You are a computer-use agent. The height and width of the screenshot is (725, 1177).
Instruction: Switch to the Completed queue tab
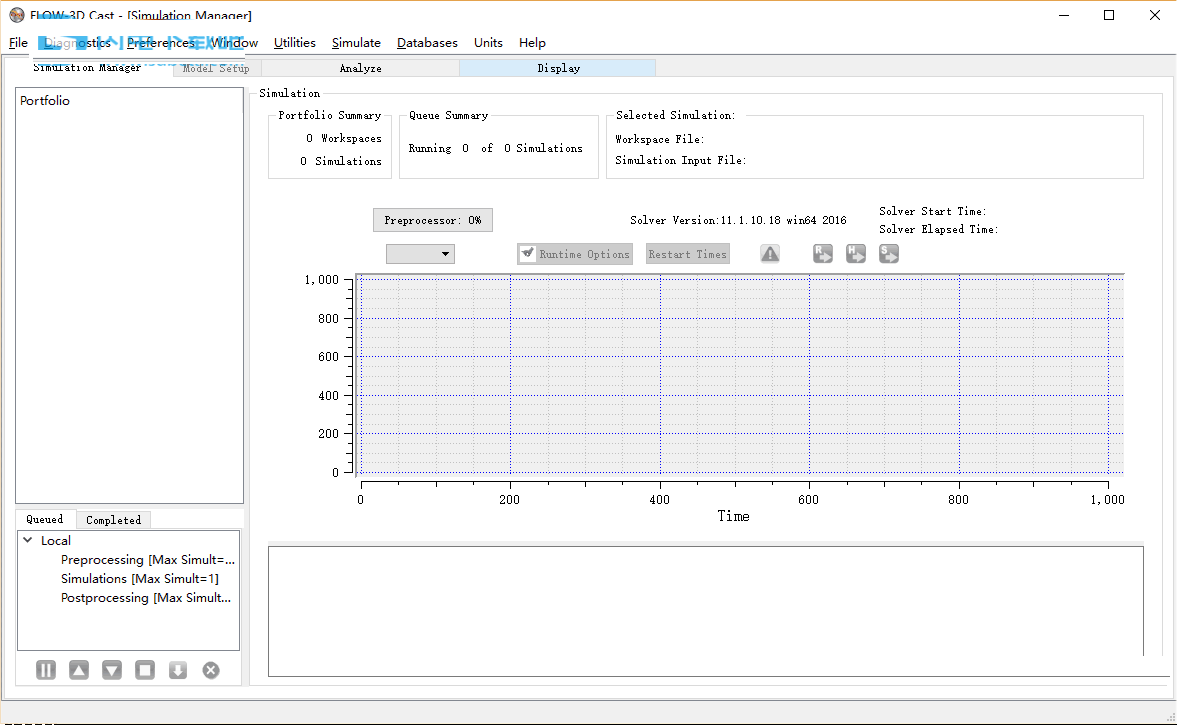(x=113, y=520)
